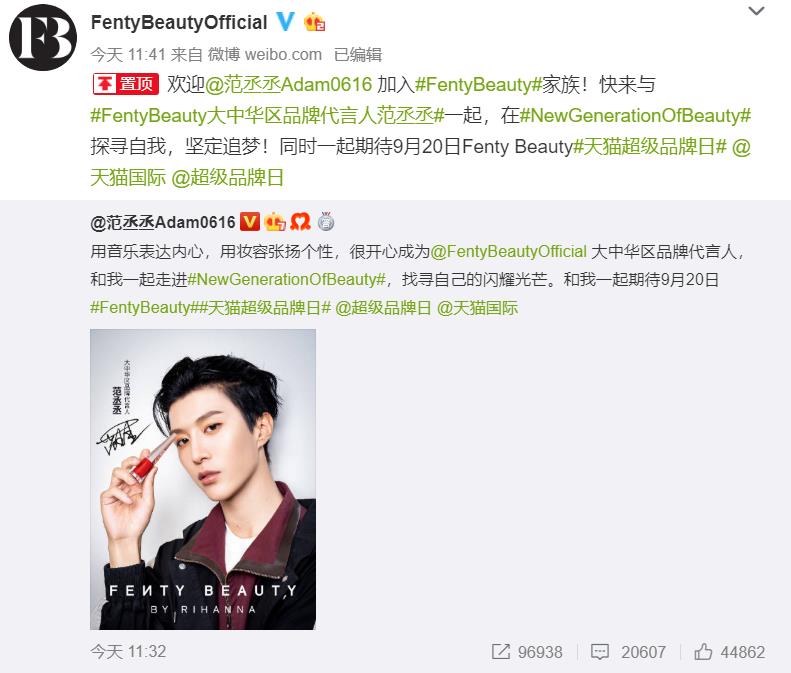This screenshot has height=673, width=791.
Task: Click the red headphone badge icon
Action: click(x=300, y=221)
